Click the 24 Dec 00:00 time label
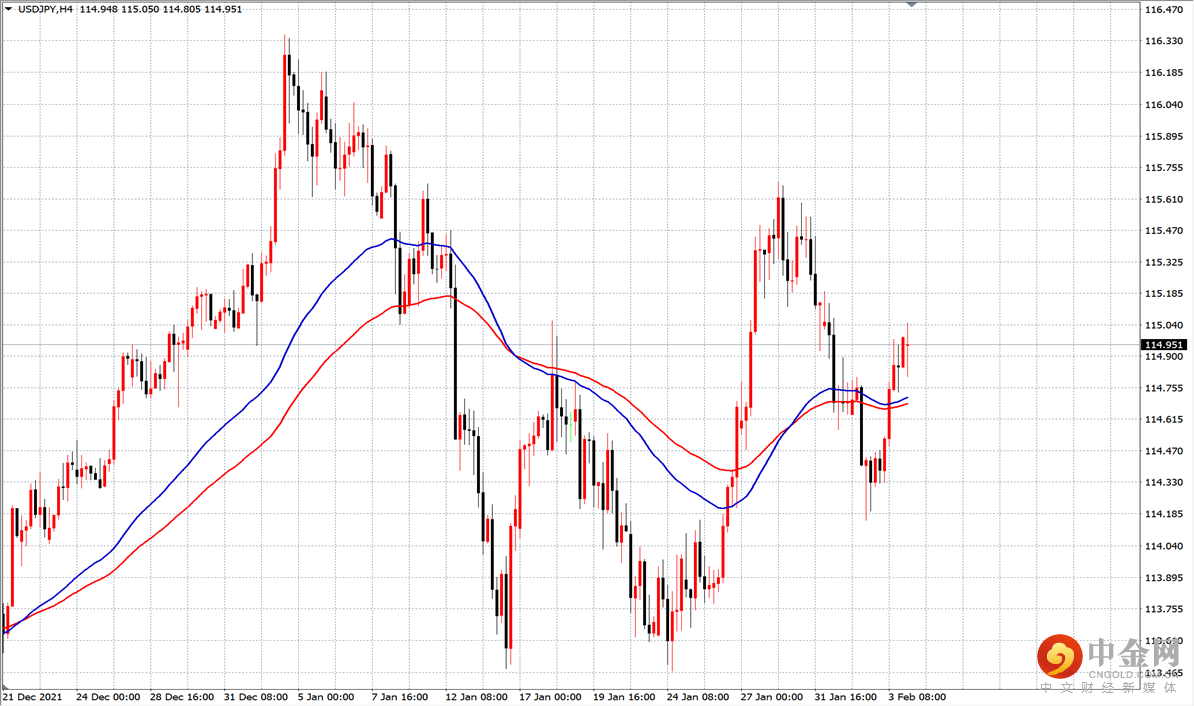 [x=107, y=697]
